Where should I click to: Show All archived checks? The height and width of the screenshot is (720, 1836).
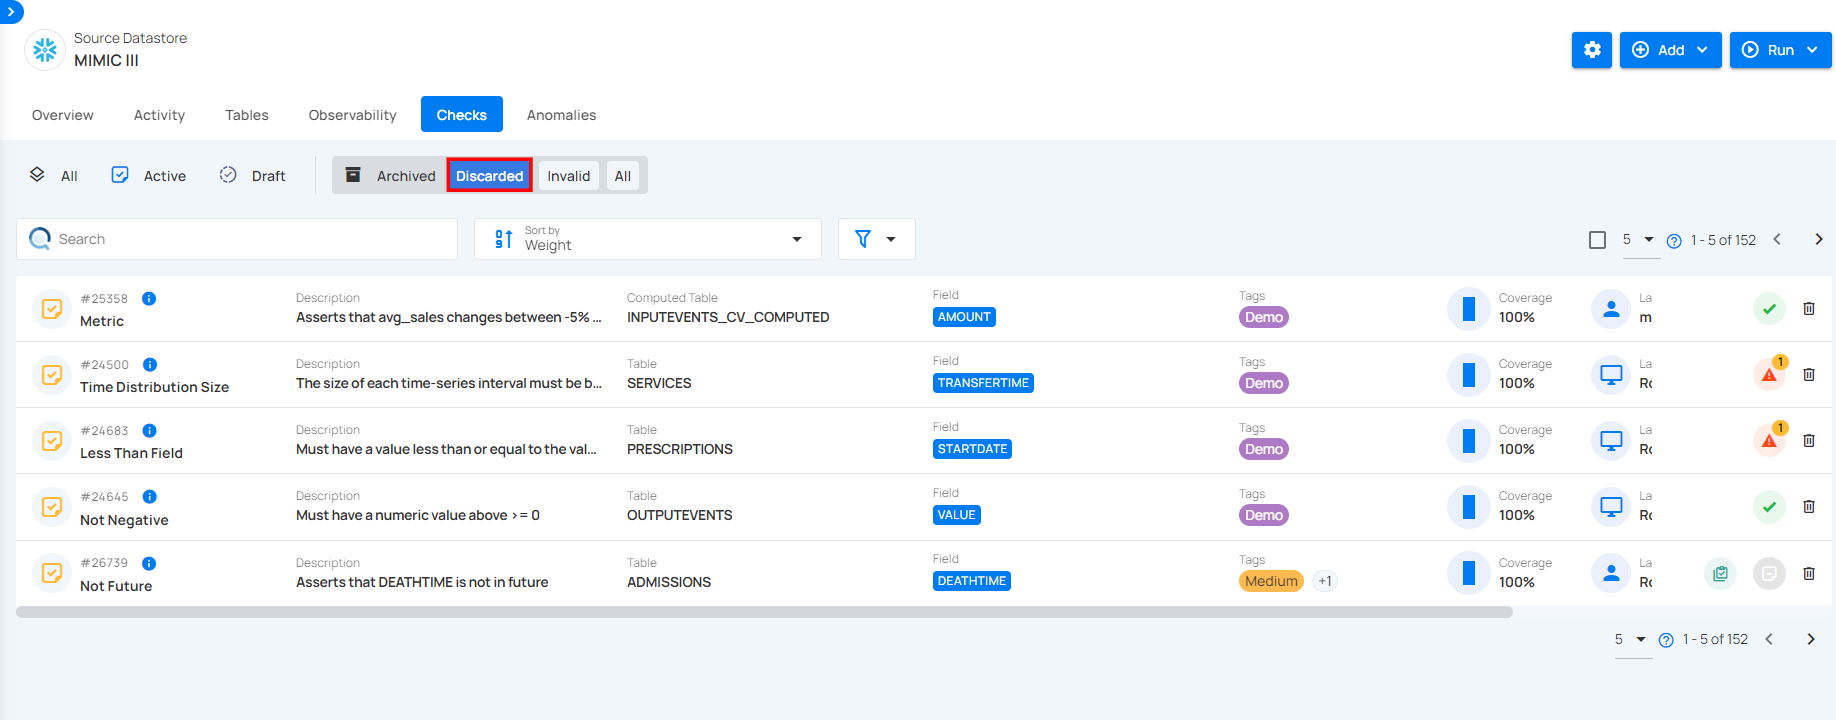[x=623, y=176]
